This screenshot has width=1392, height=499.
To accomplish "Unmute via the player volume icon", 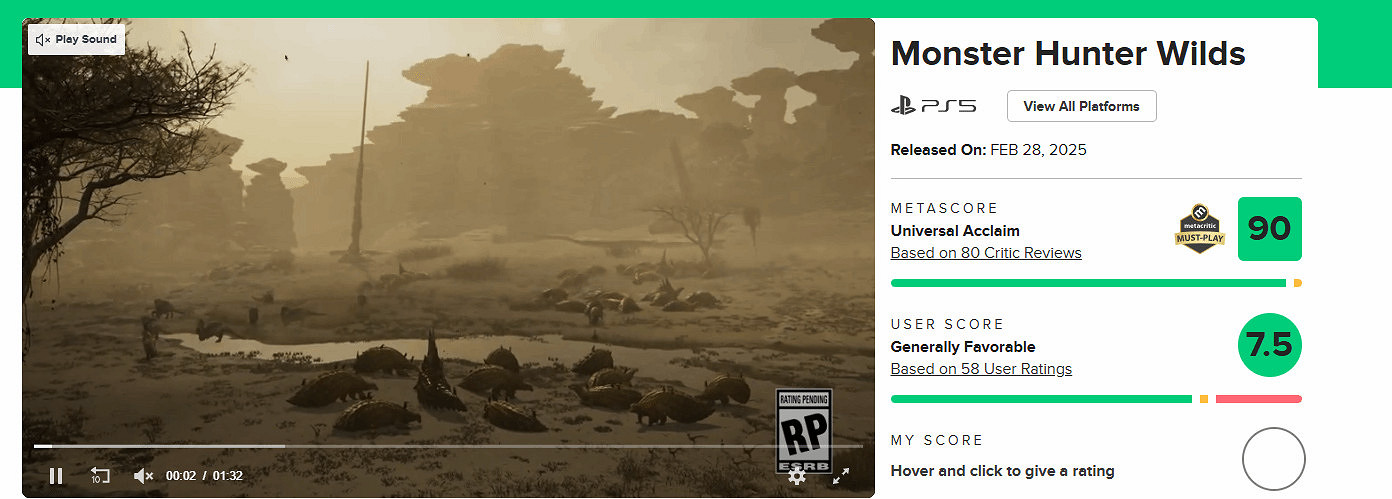I will [143, 476].
